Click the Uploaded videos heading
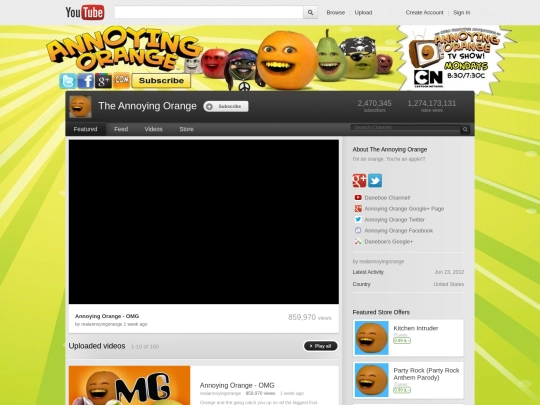Screen dimensions: 540x405 point(97,346)
